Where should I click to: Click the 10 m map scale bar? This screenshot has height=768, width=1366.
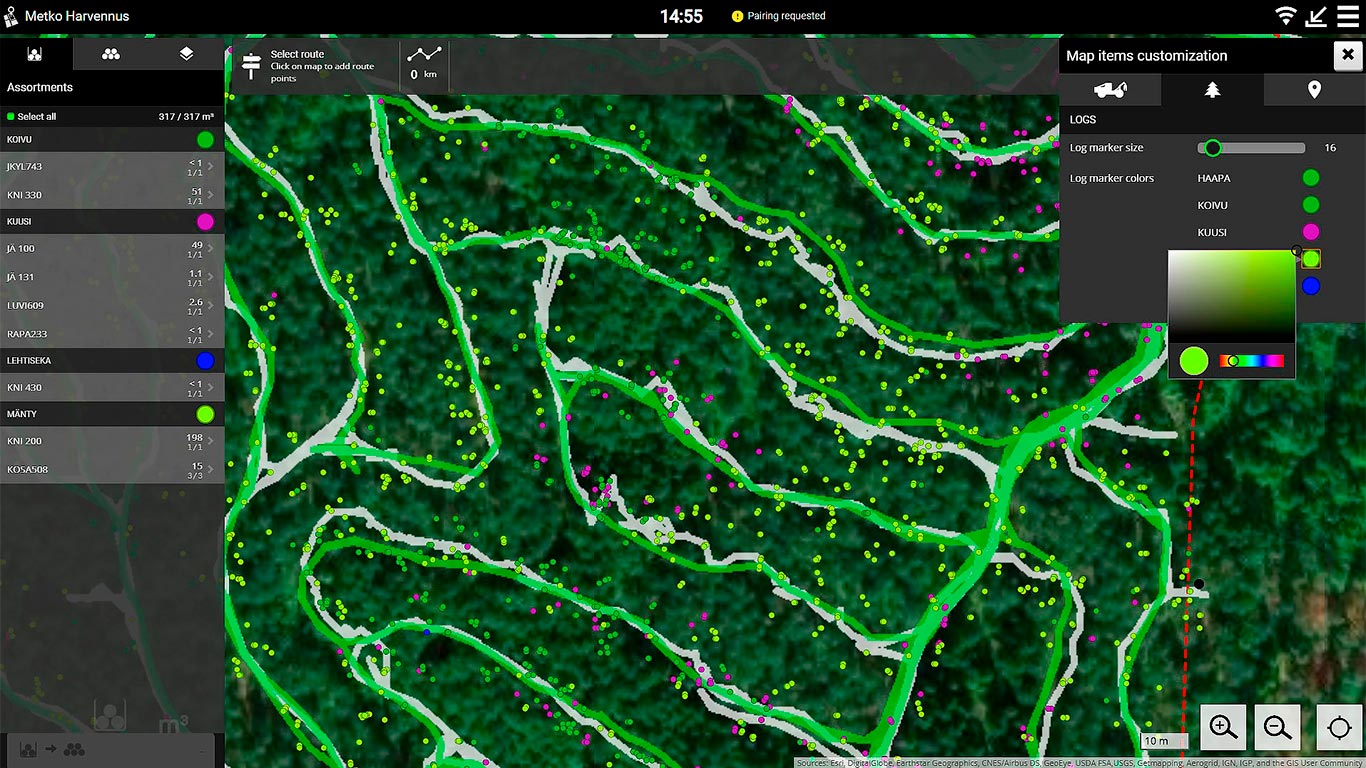tap(1164, 741)
